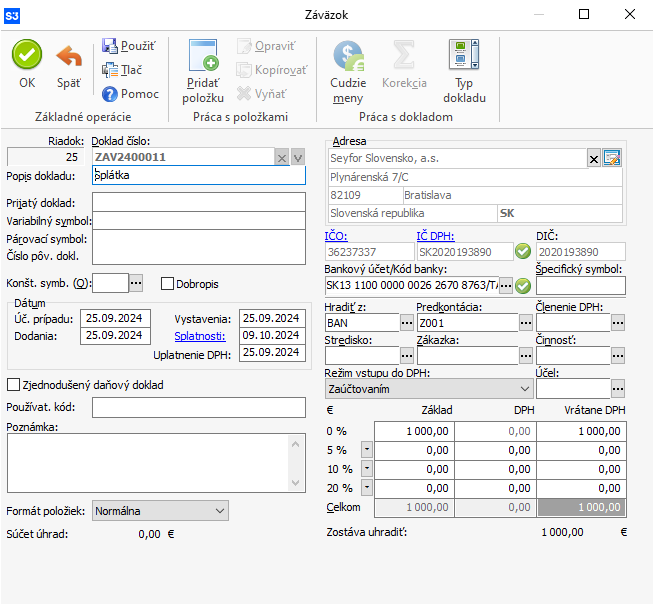This screenshot has height=604, width=653.
Task: Clear Doklad číslo with the X button
Action: pyautogui.click(x=282, y=158)
